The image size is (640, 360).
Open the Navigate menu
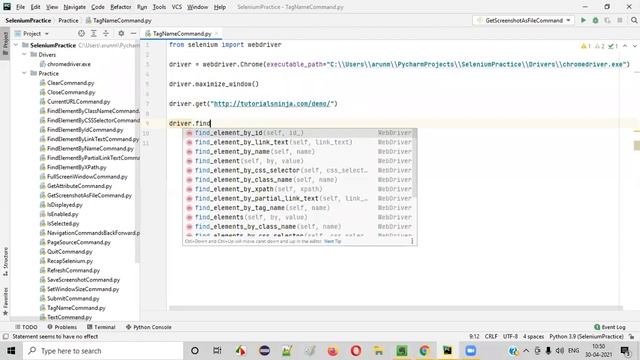tap(75, 7)
